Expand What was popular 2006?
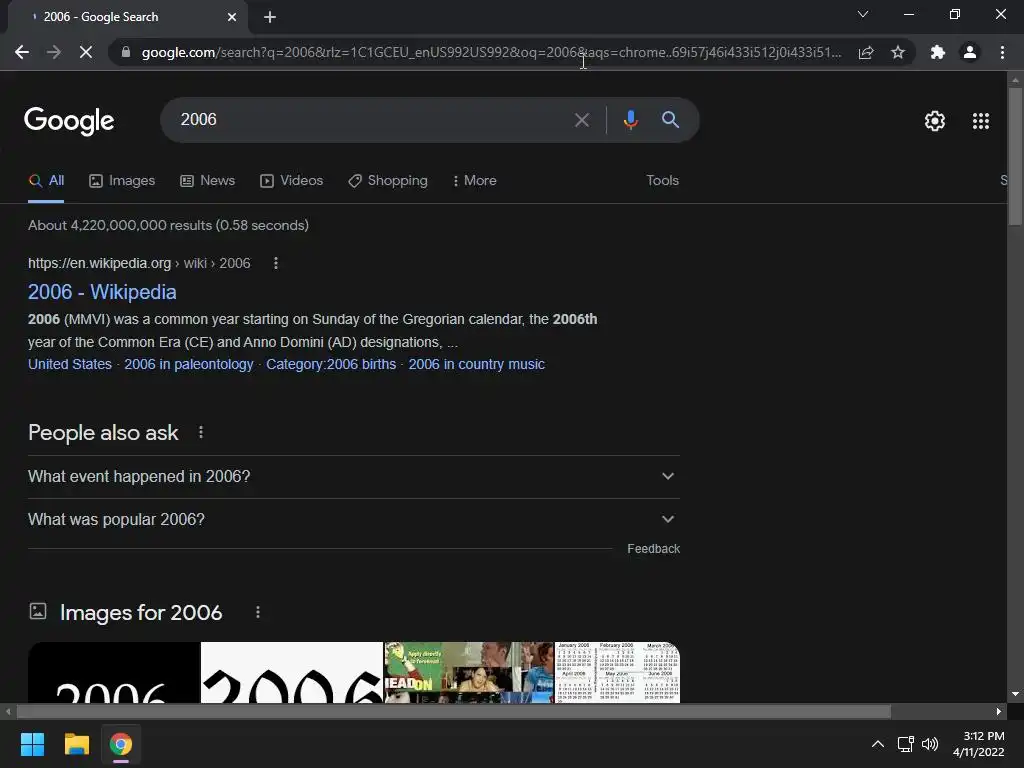Viewport: 1024px width, 768px height. 353,520
